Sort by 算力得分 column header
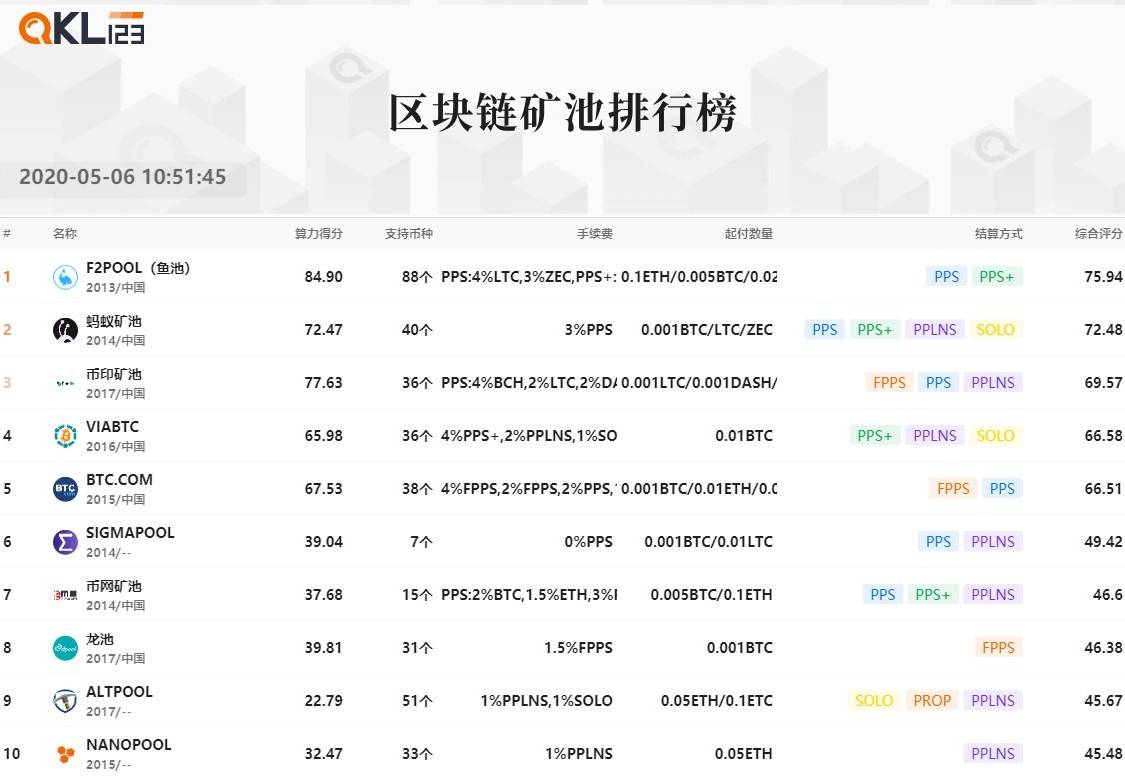This screenshot has width=1125, height=776. click(x=319, y=234)
